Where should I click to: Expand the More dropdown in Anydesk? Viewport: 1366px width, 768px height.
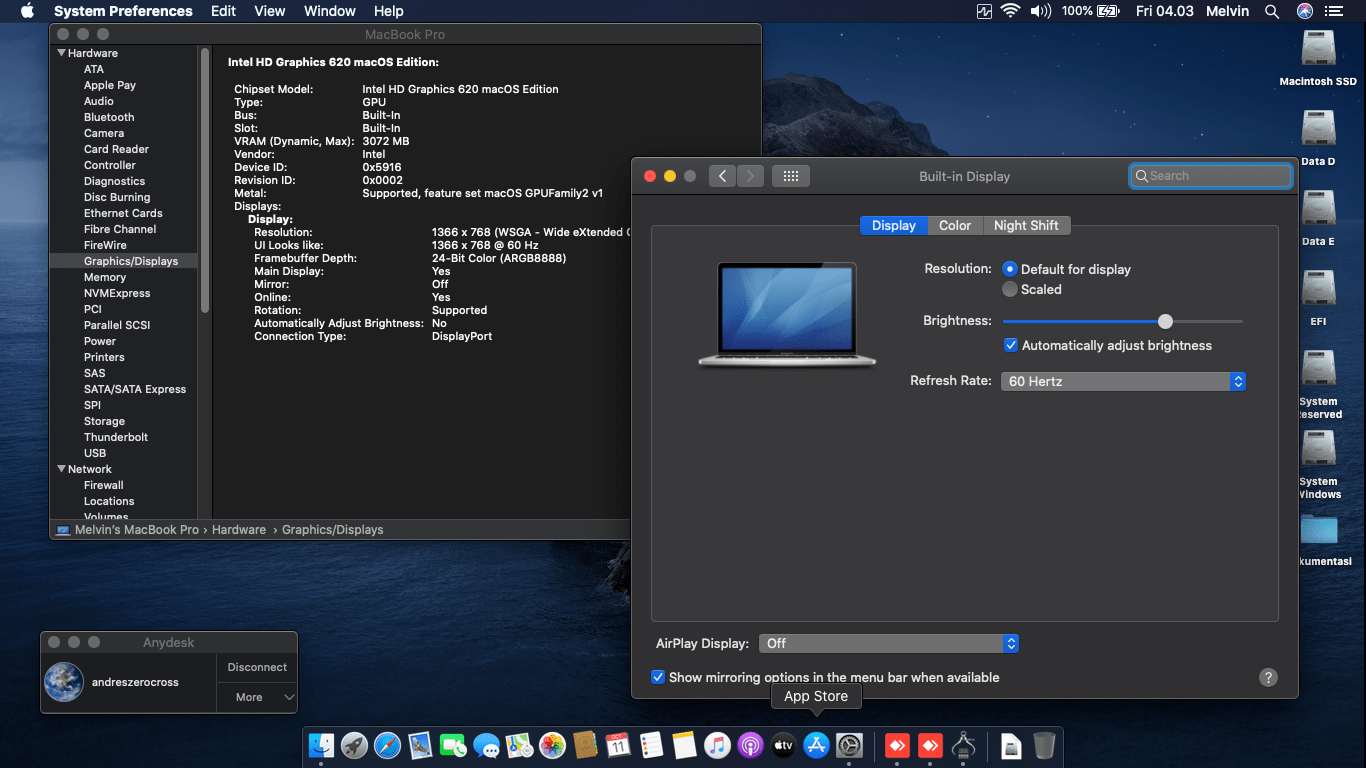coord(257,697)
